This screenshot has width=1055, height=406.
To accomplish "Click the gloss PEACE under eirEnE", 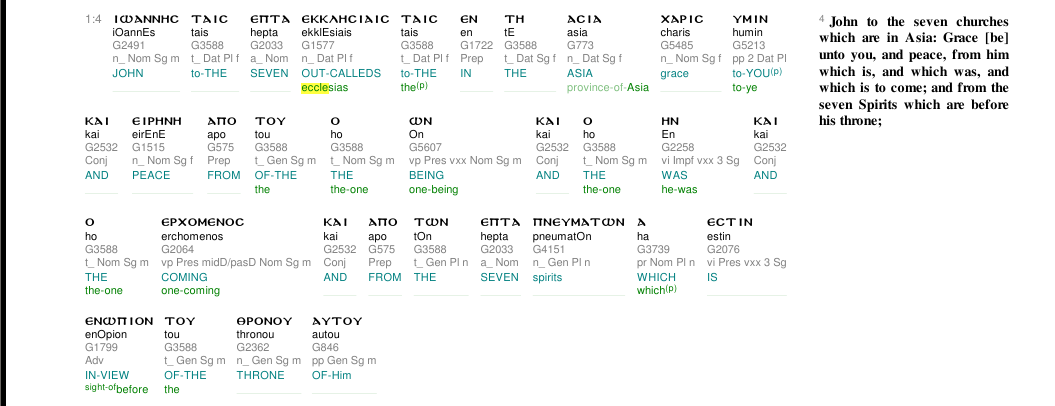I will click(151, 175).
